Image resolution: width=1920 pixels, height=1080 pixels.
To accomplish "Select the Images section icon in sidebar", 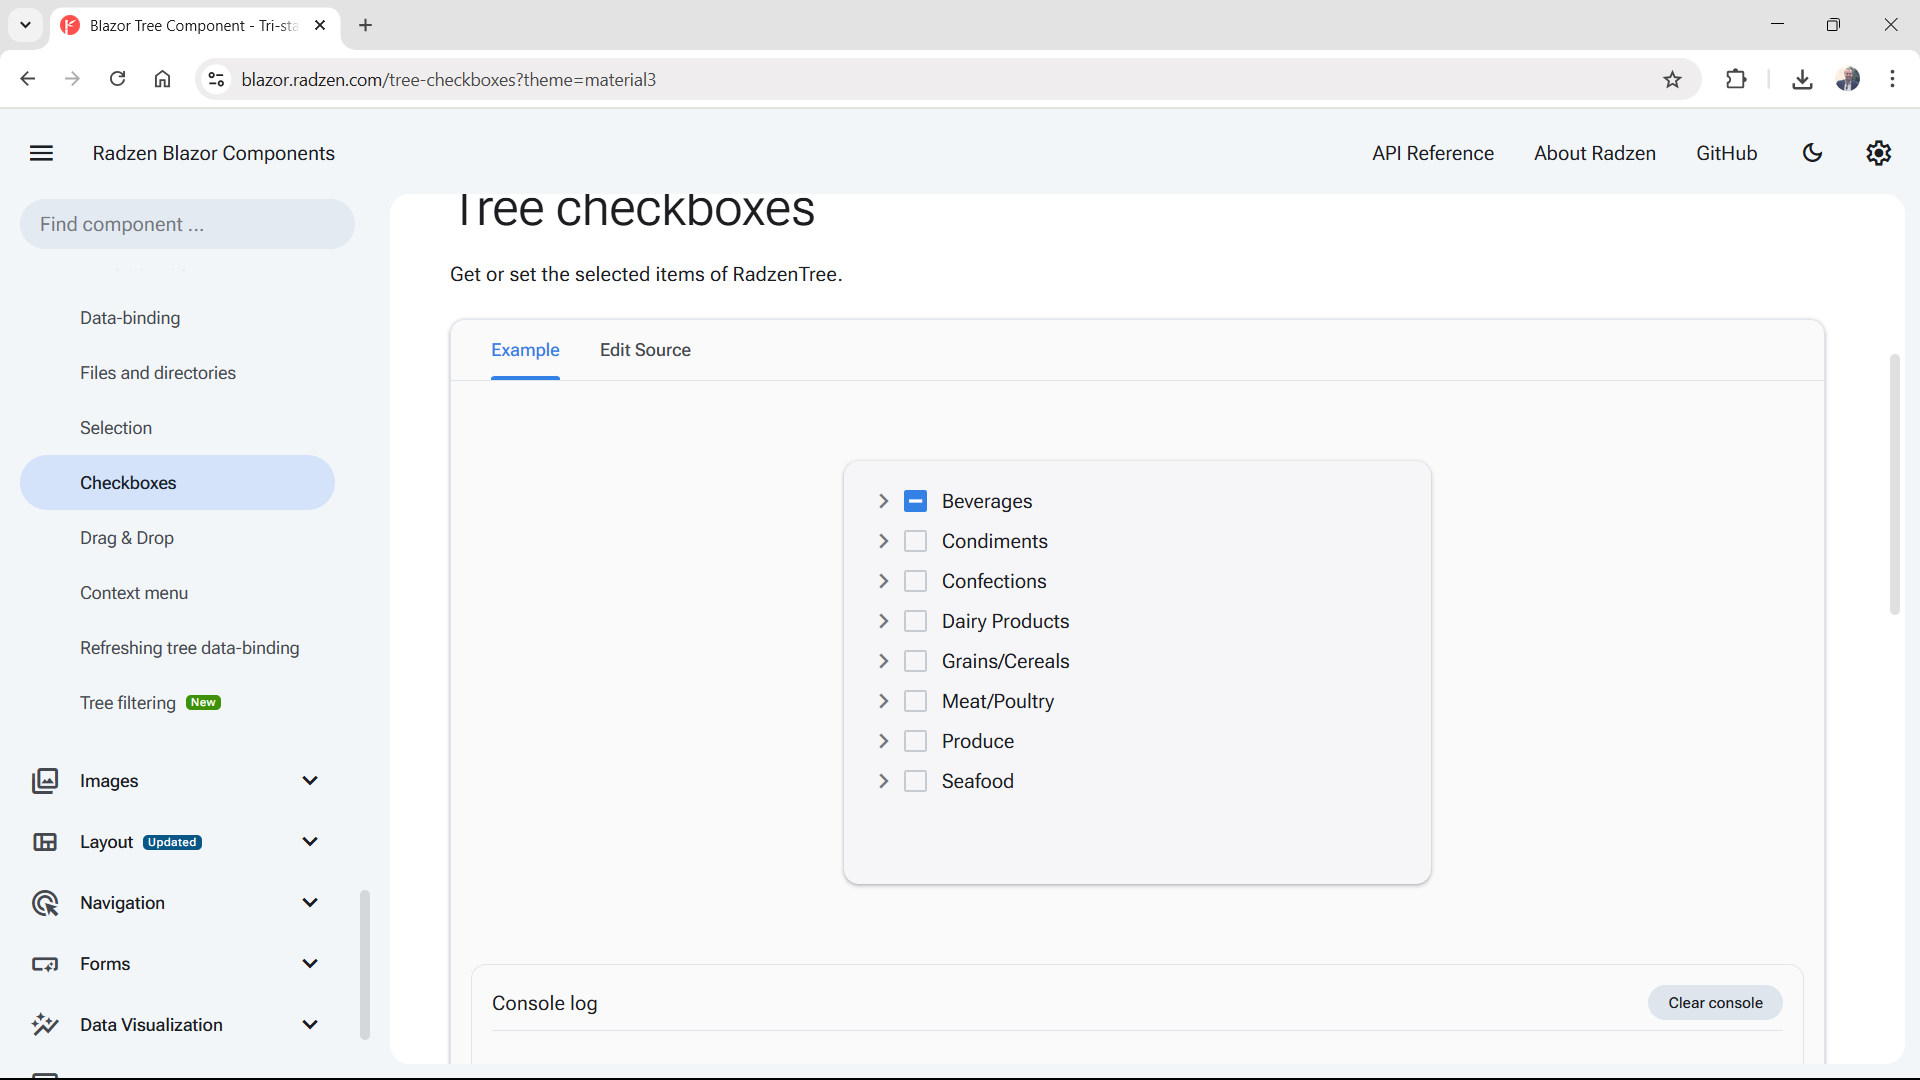I will coord(45,781).
